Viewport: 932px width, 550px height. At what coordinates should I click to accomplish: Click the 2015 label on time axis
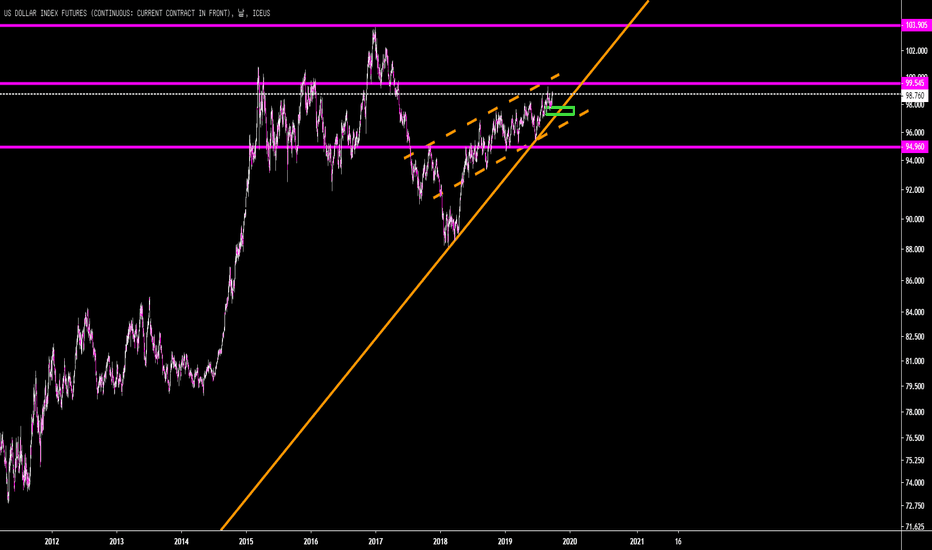pos(246,542)
